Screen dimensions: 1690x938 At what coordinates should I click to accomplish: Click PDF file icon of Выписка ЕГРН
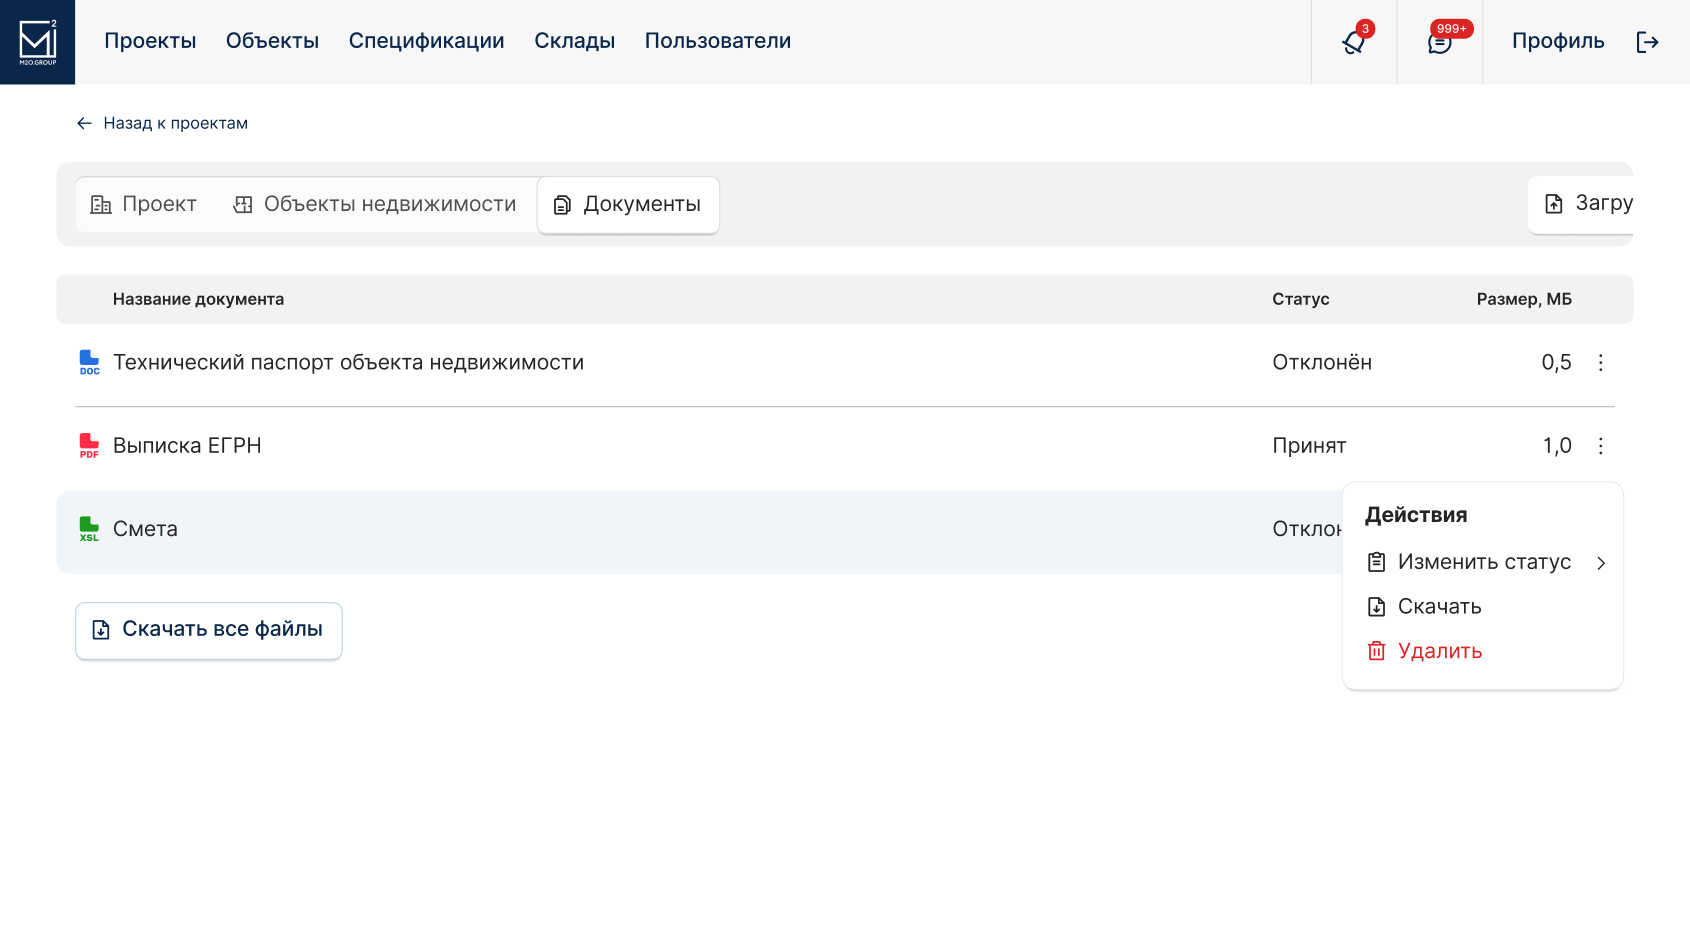click(89, 445)
